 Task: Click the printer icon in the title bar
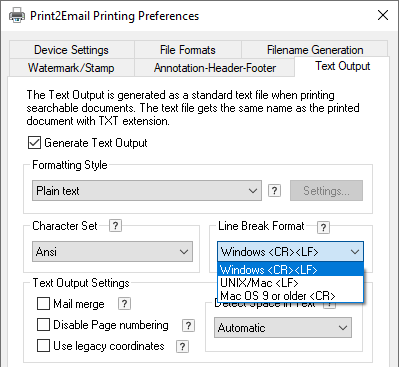click(x=17, y=16)
